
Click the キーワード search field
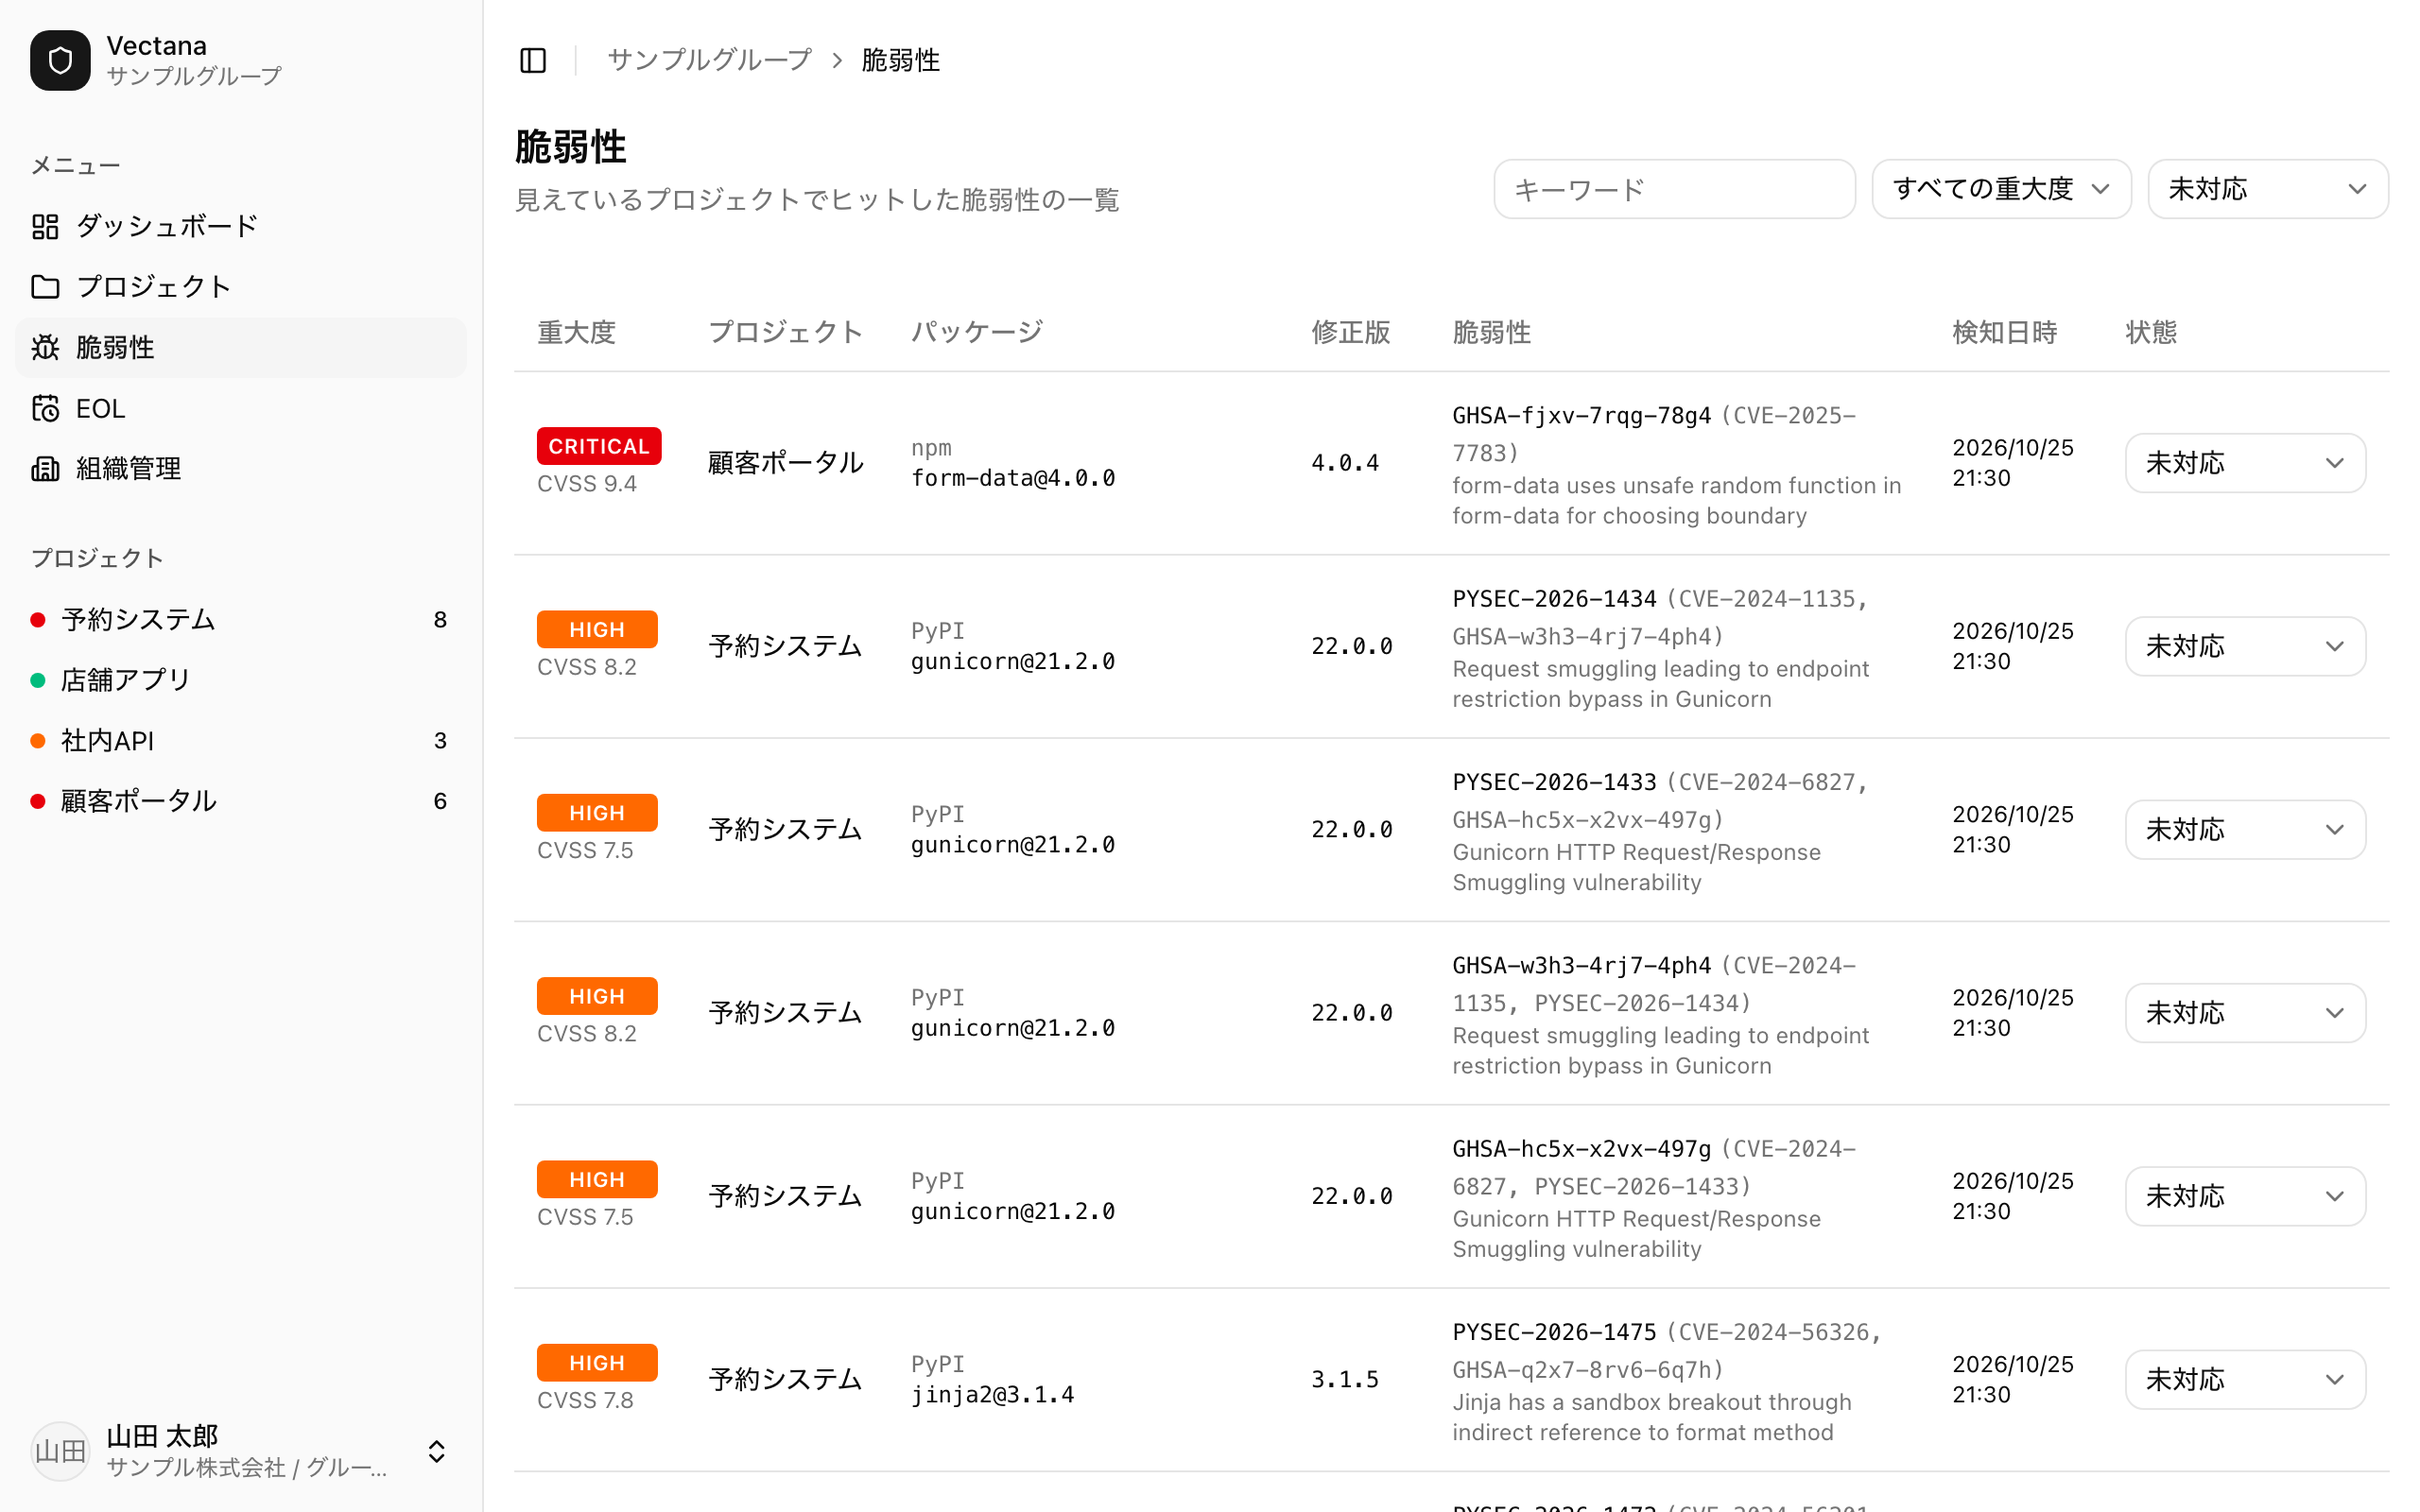coord(1674,189)
